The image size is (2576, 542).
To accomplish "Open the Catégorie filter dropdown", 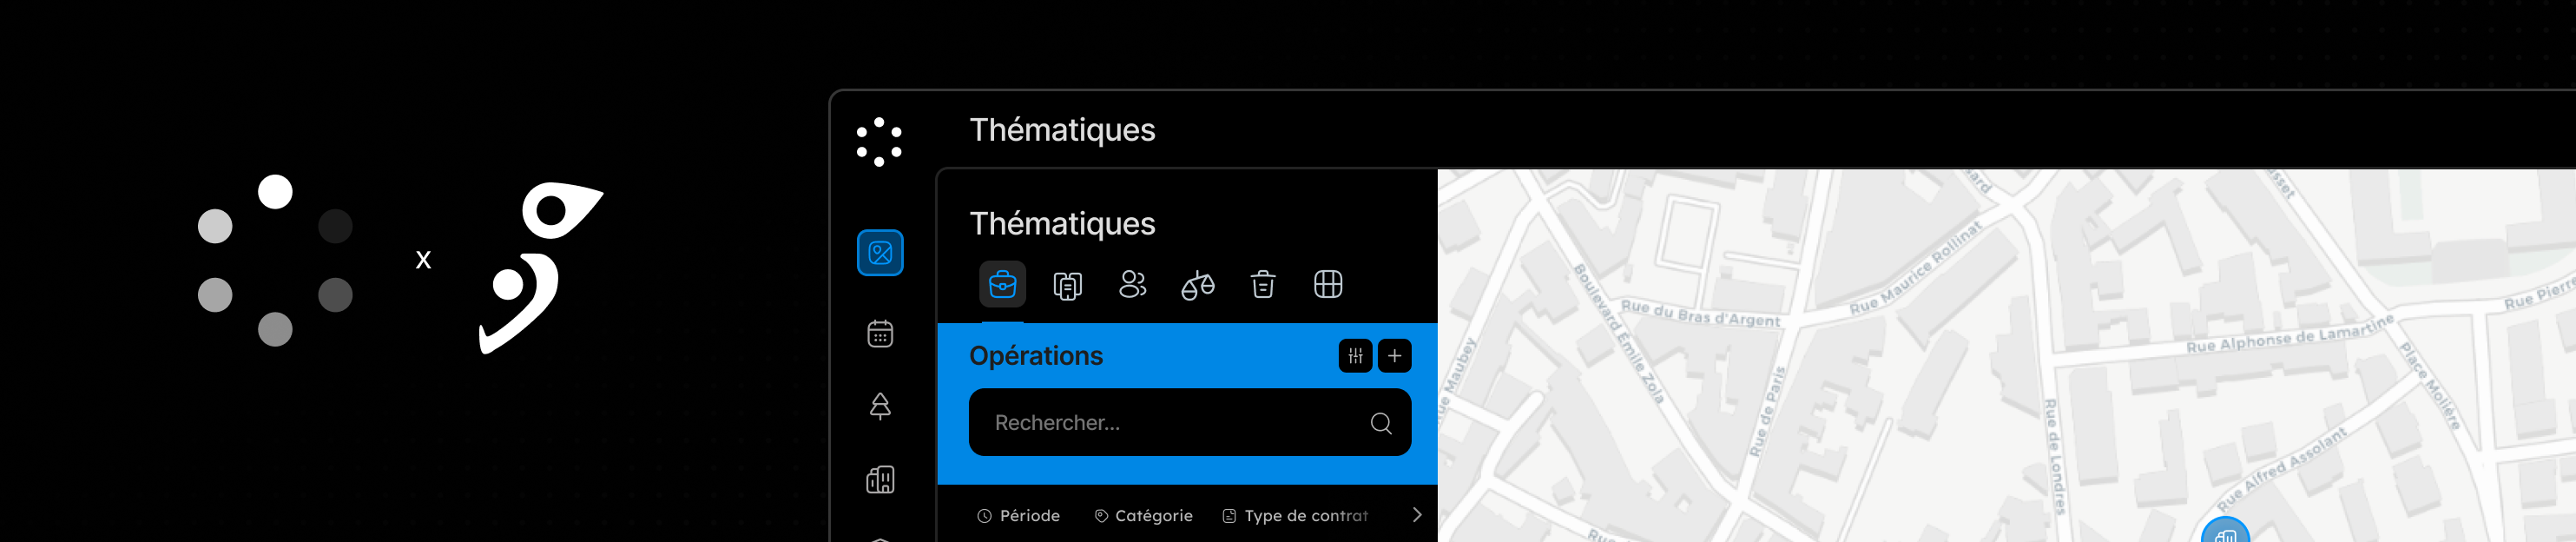I will coord(1143,516).
